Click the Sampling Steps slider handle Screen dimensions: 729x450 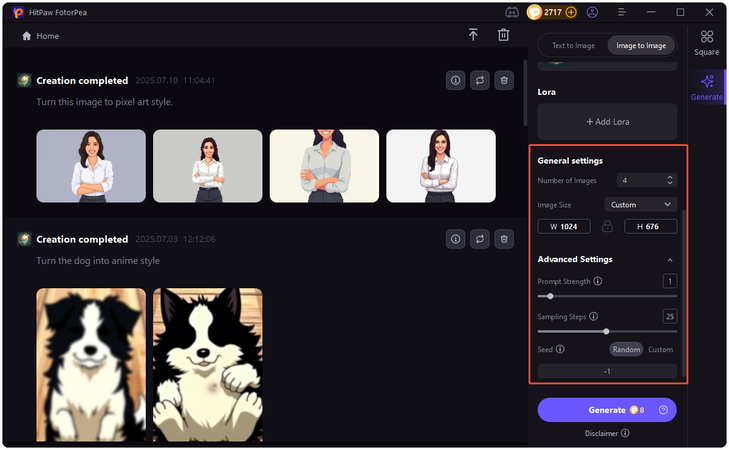(x=606, y=331)
